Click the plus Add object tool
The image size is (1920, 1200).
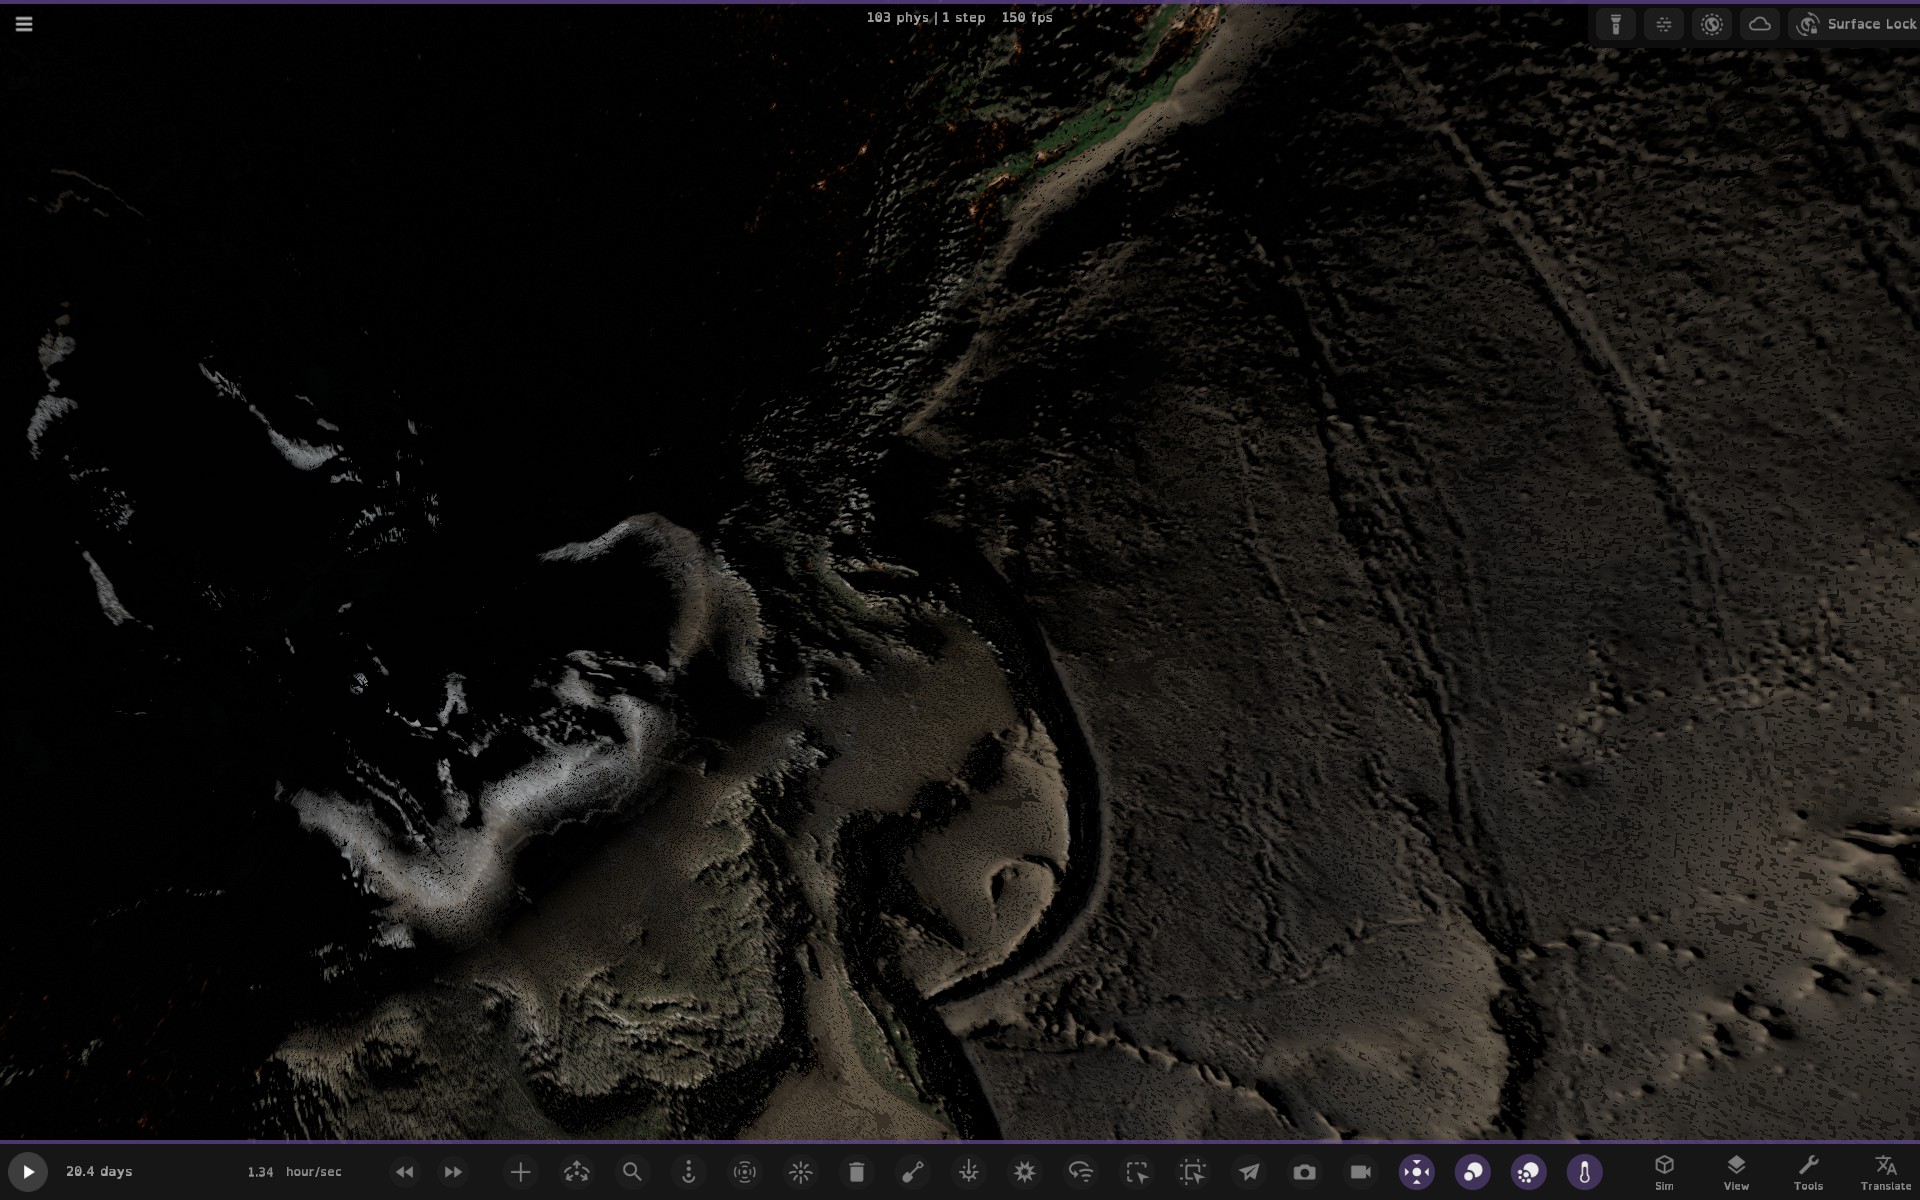coord(520,1172)
